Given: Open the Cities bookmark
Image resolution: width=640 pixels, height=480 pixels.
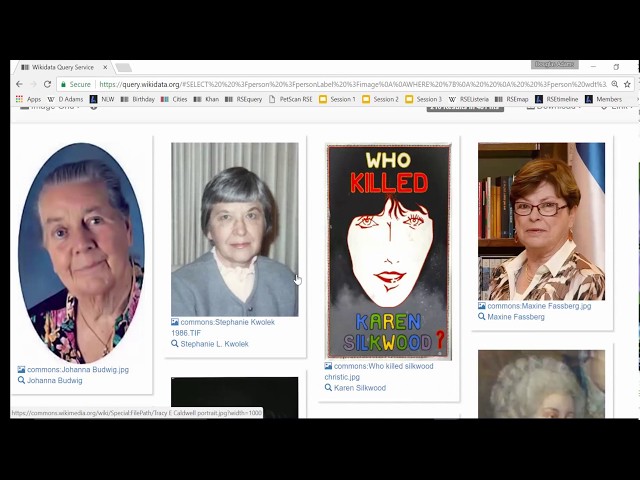Looking at the screenshot, I should point(174,99).
